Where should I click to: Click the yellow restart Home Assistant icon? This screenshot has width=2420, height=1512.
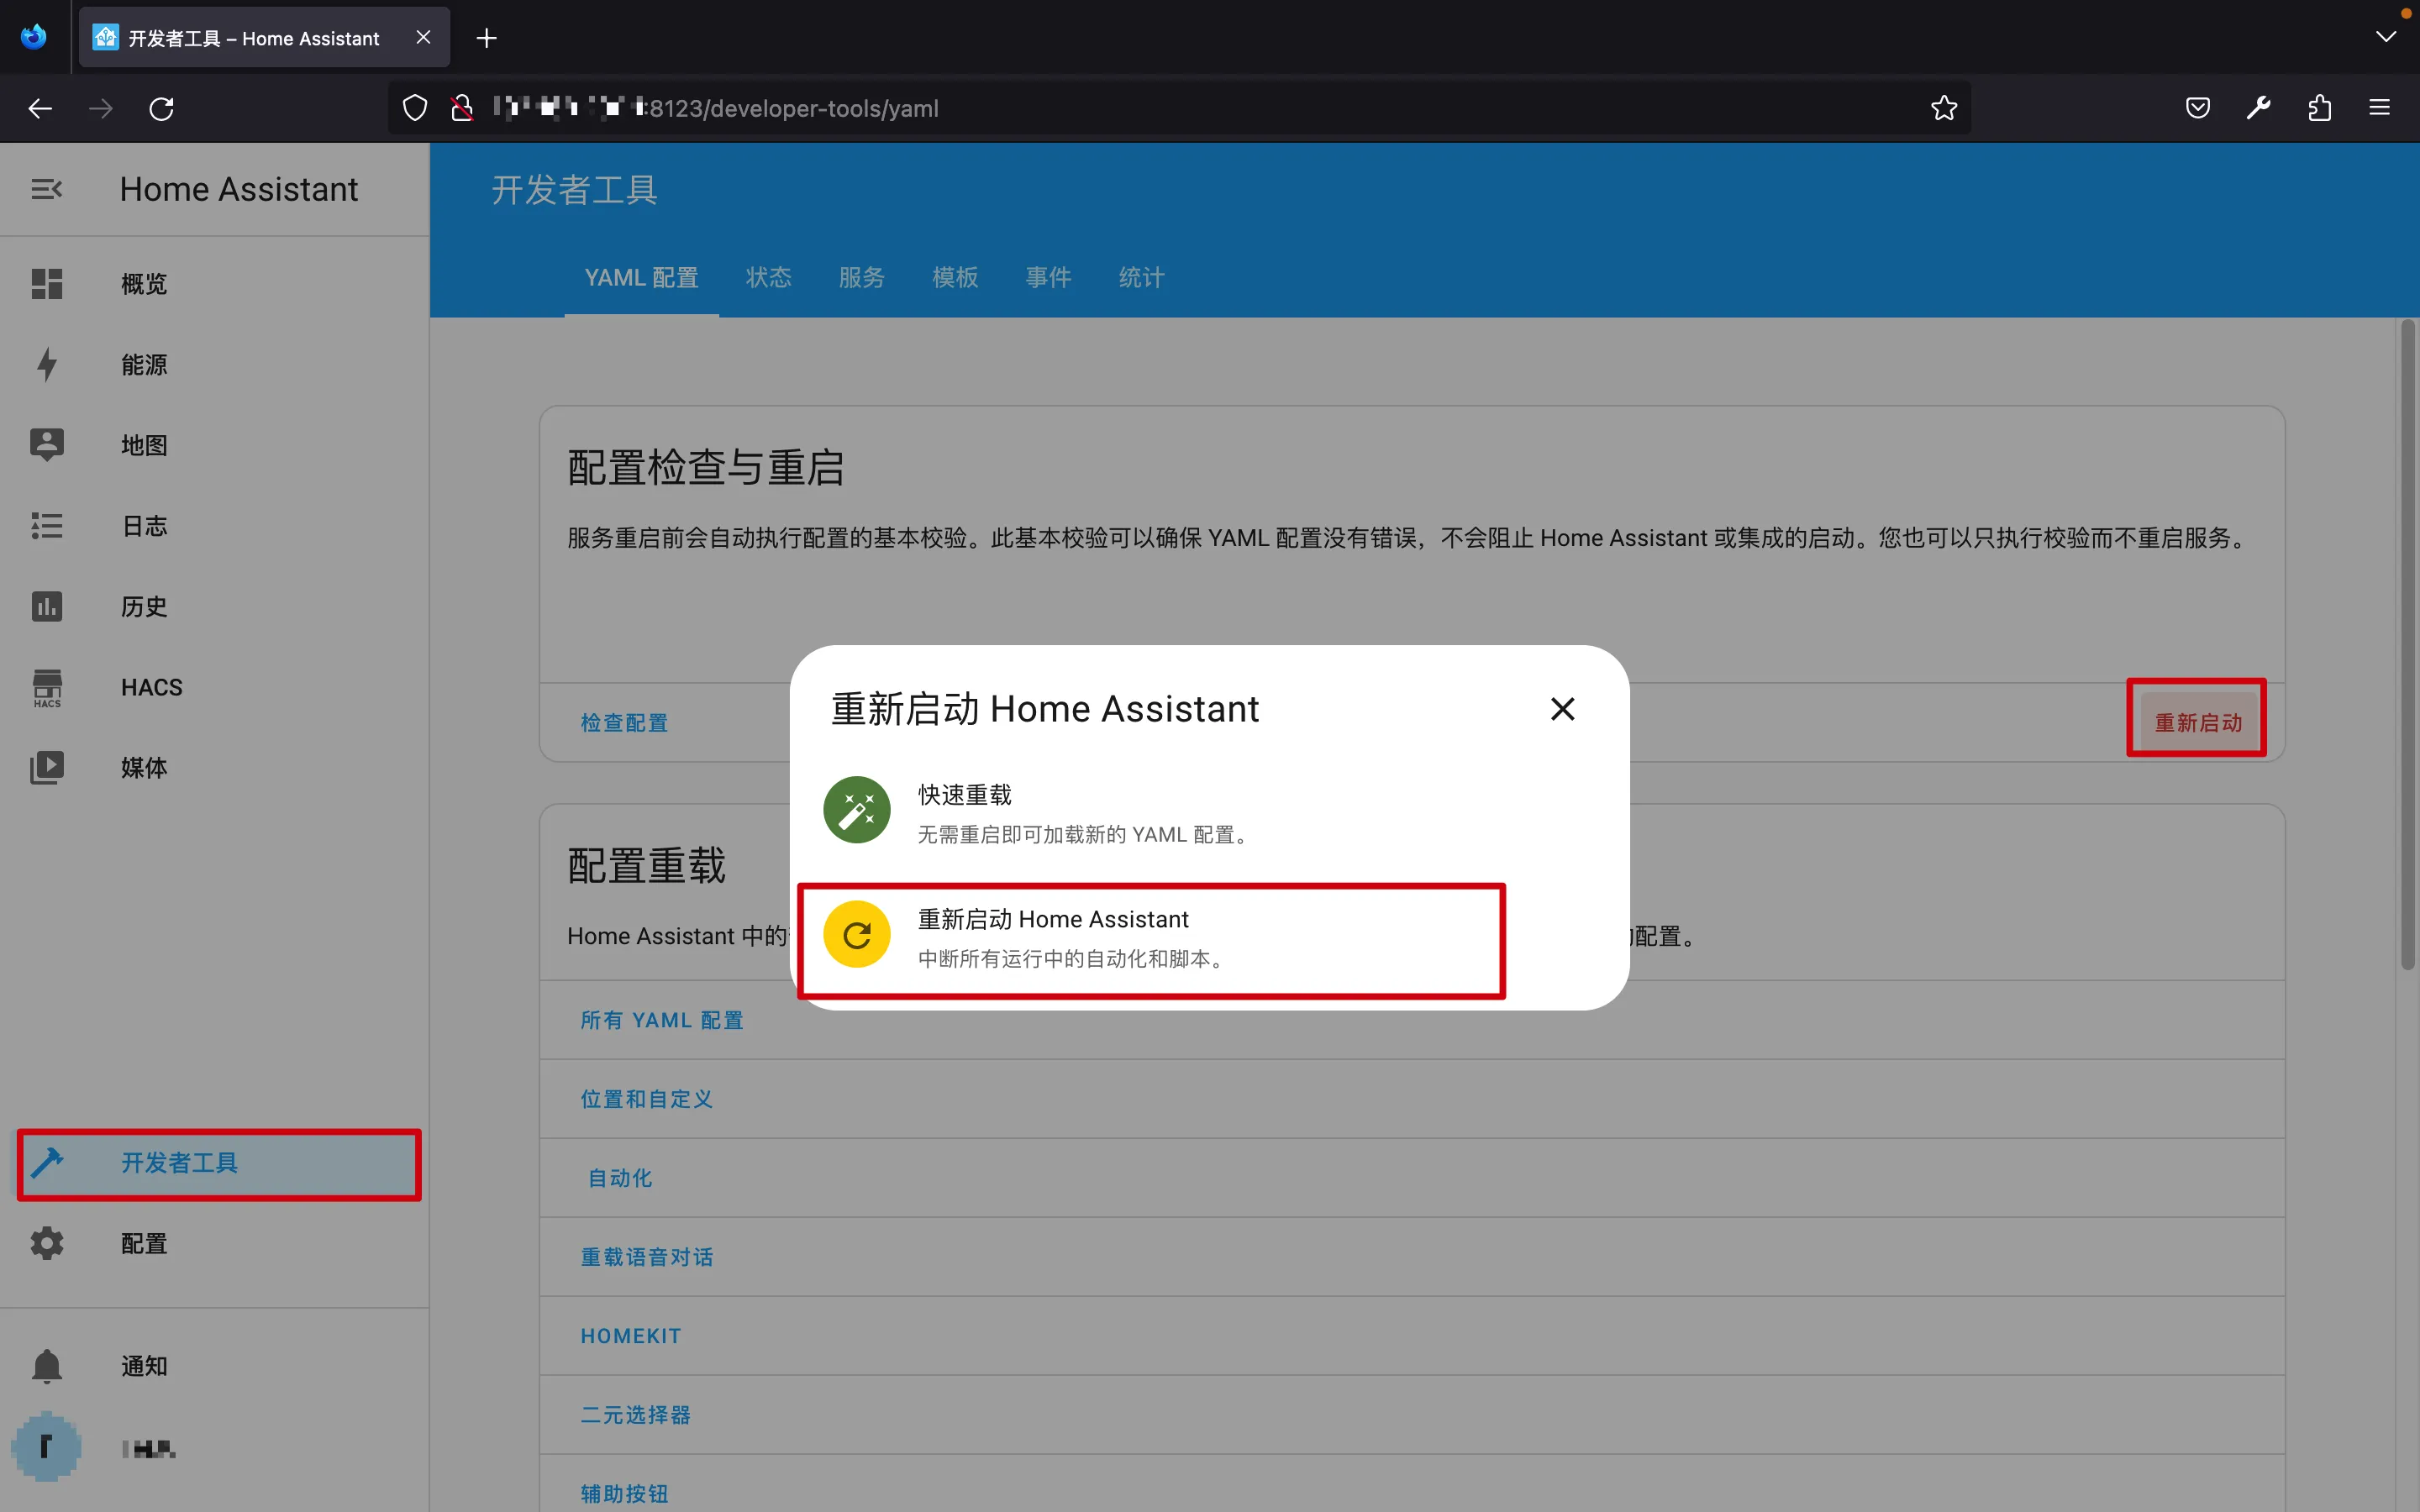tap(856, 935)
